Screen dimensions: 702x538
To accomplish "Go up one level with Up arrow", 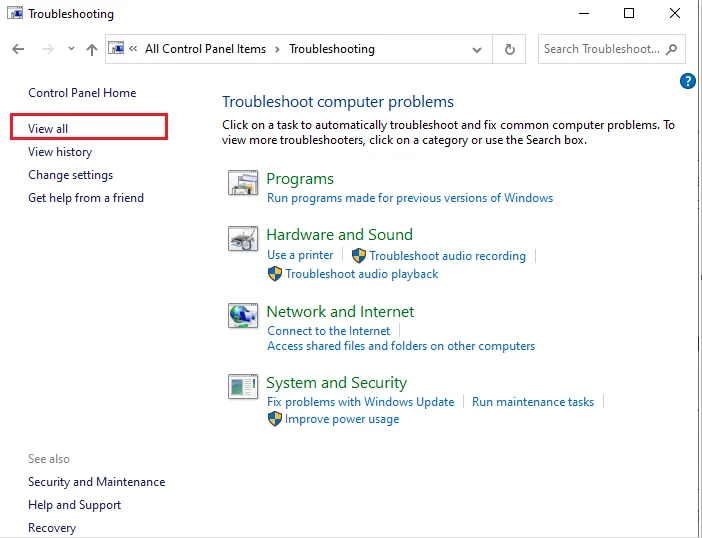I will pyautogui.click(x=92, y=49).
